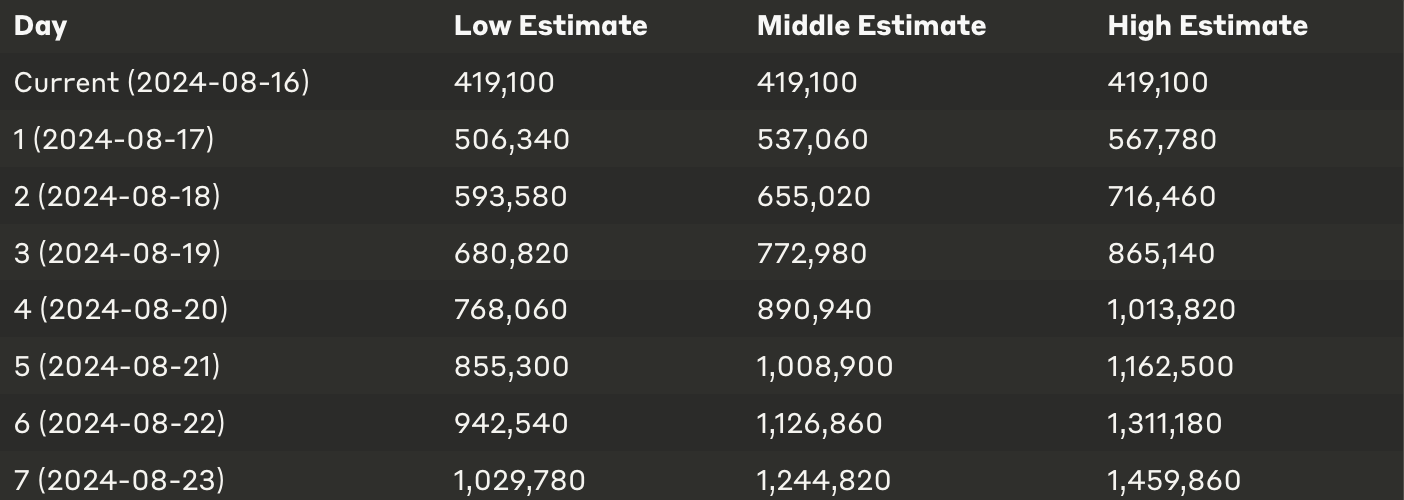The width and height of the screenshot is (1404, 500).
Task: Click high estimate value 1,162,500
Action: coord(1170,367)
